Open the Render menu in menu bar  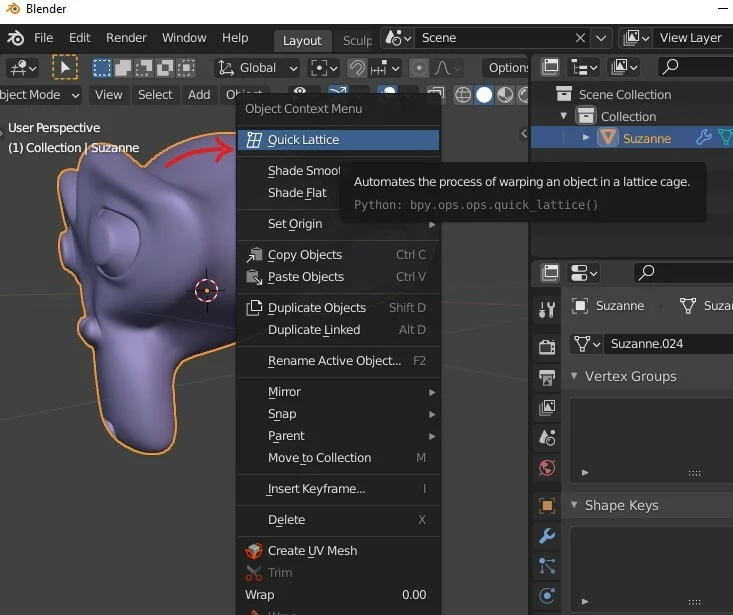tap(126, 38)
